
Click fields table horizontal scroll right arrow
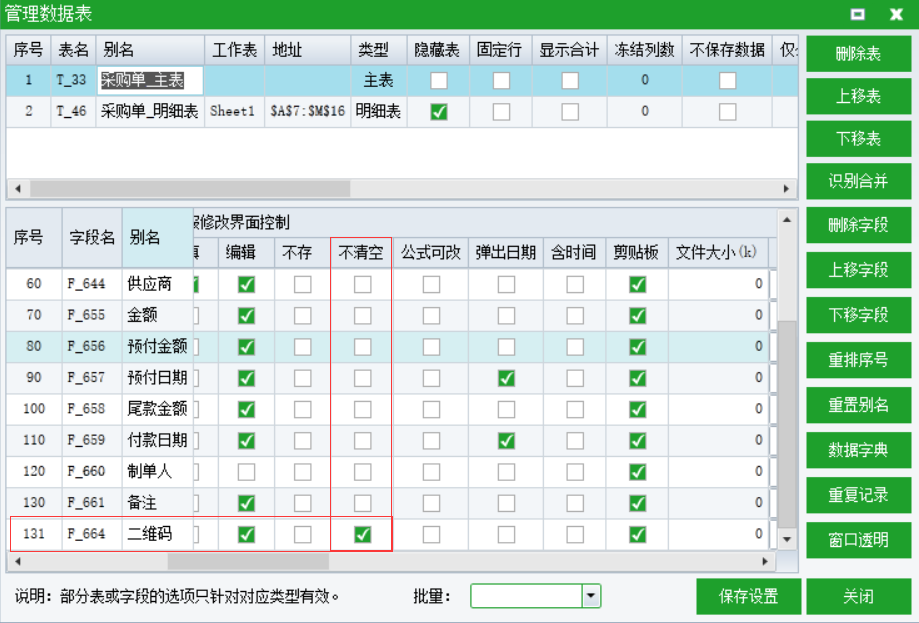(765, 561)
